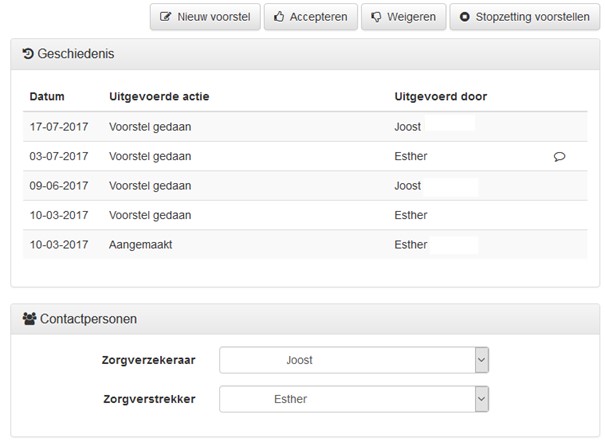Select the Zorgverzekeraar field showing Joost
Viewport: 605px width, 442px height.
point(354,360)
